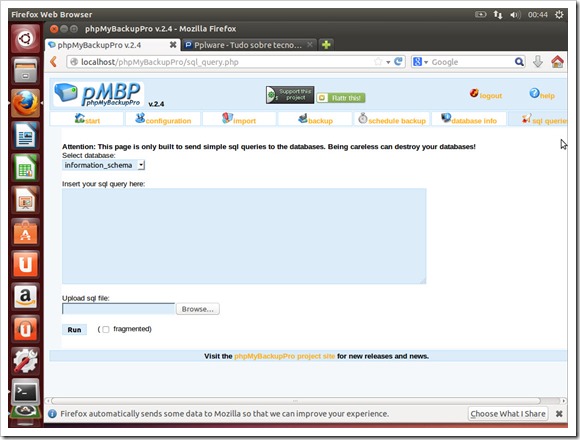Screen dimensions: 580x440
Task: Click the pMBP phpMyBackupPro logo
Action: (99, 94)
